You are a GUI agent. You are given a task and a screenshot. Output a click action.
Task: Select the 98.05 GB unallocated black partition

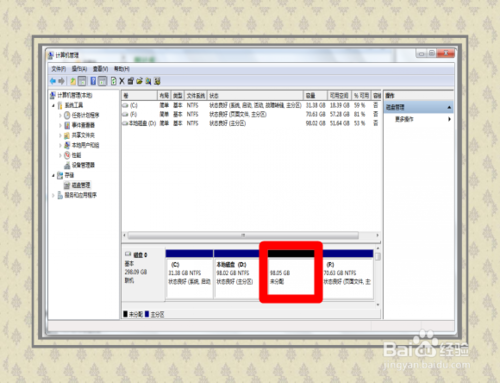tap(291, 274)
